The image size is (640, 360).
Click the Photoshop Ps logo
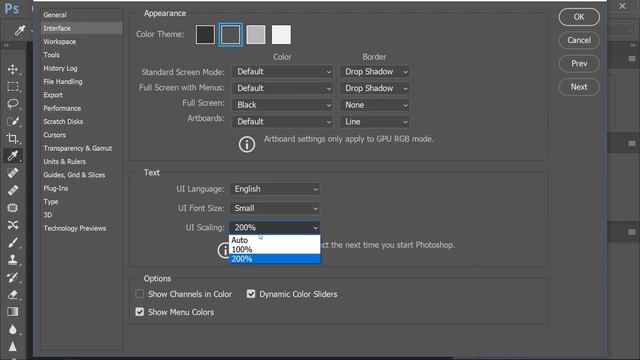[12, 9]
